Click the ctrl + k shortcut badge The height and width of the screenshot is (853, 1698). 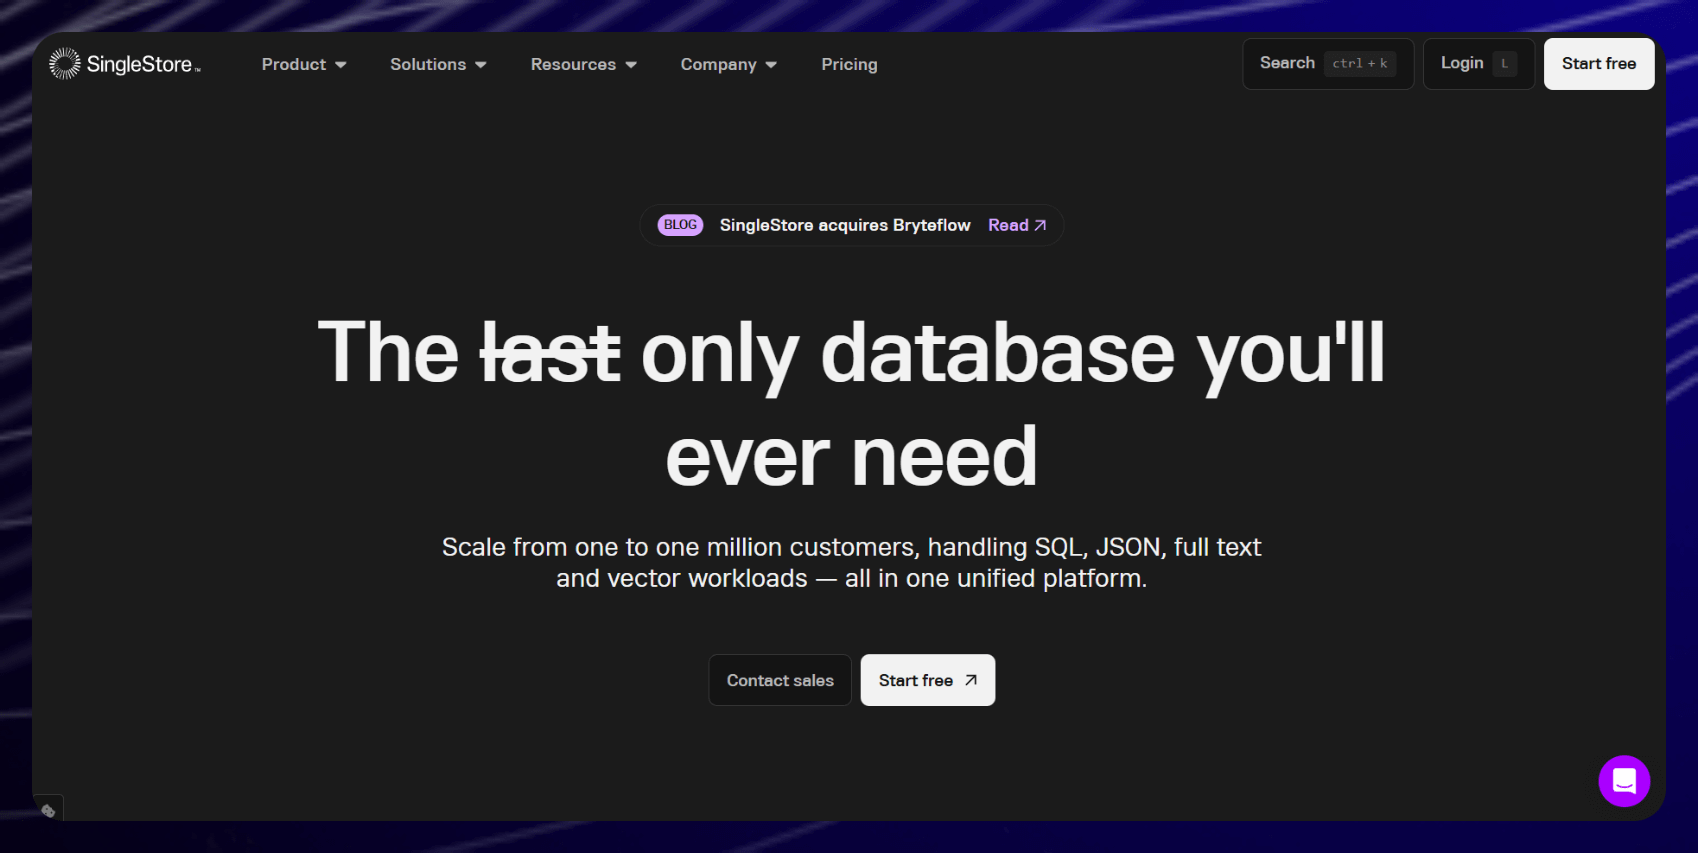1360,64
